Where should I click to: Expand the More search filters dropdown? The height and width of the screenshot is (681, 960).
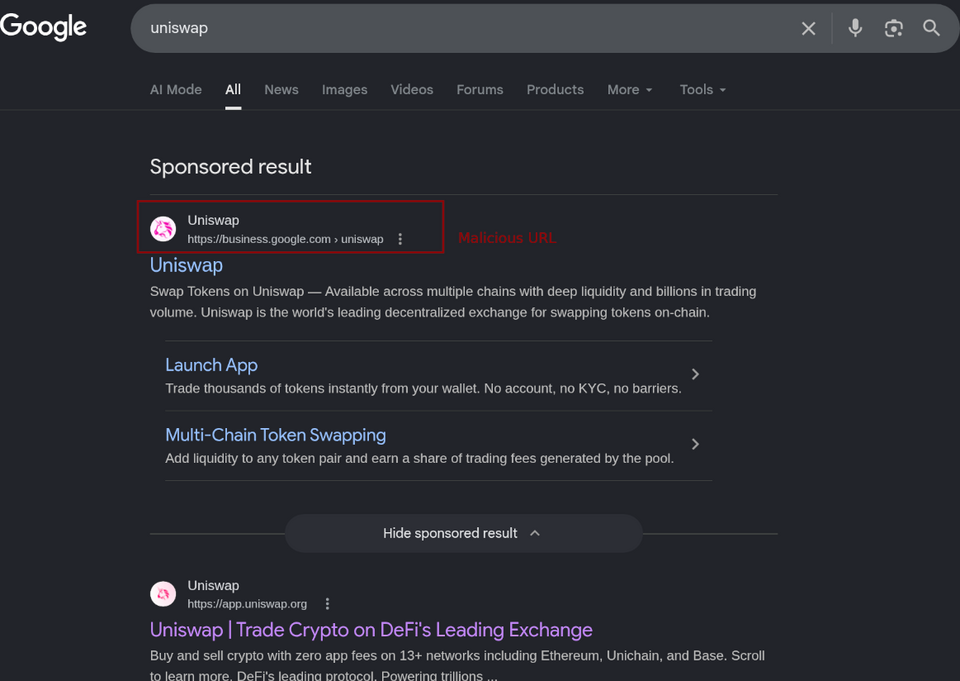tap(629, 90)
